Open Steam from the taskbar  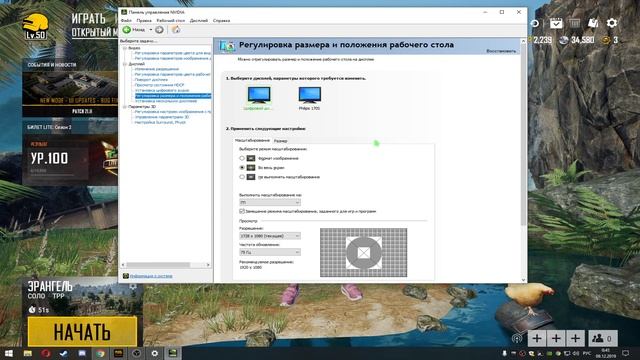click(64, 353)
